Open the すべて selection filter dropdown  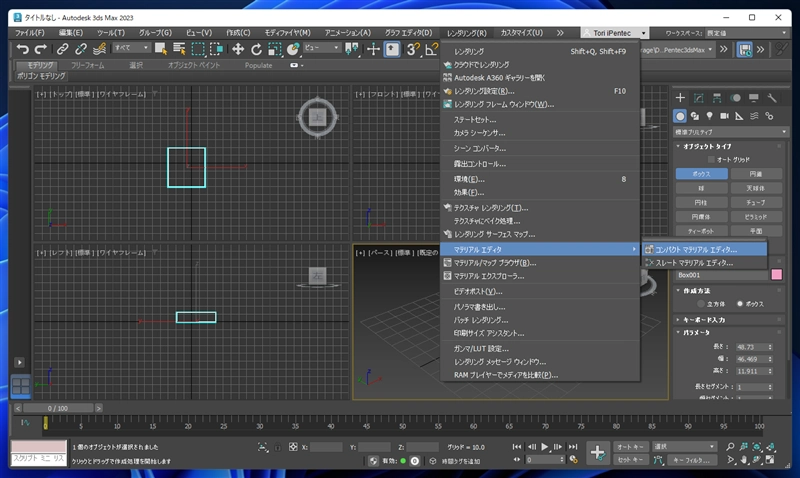point(132,48)
